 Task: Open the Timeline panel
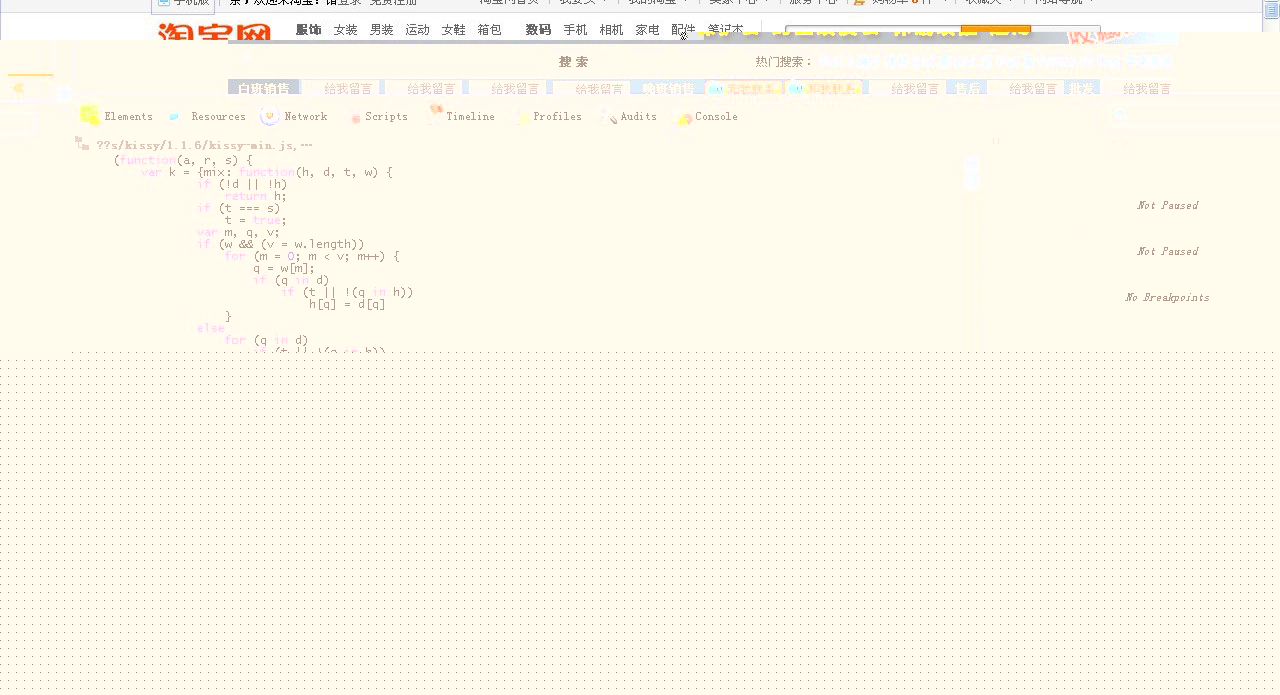tap(469, 116)
